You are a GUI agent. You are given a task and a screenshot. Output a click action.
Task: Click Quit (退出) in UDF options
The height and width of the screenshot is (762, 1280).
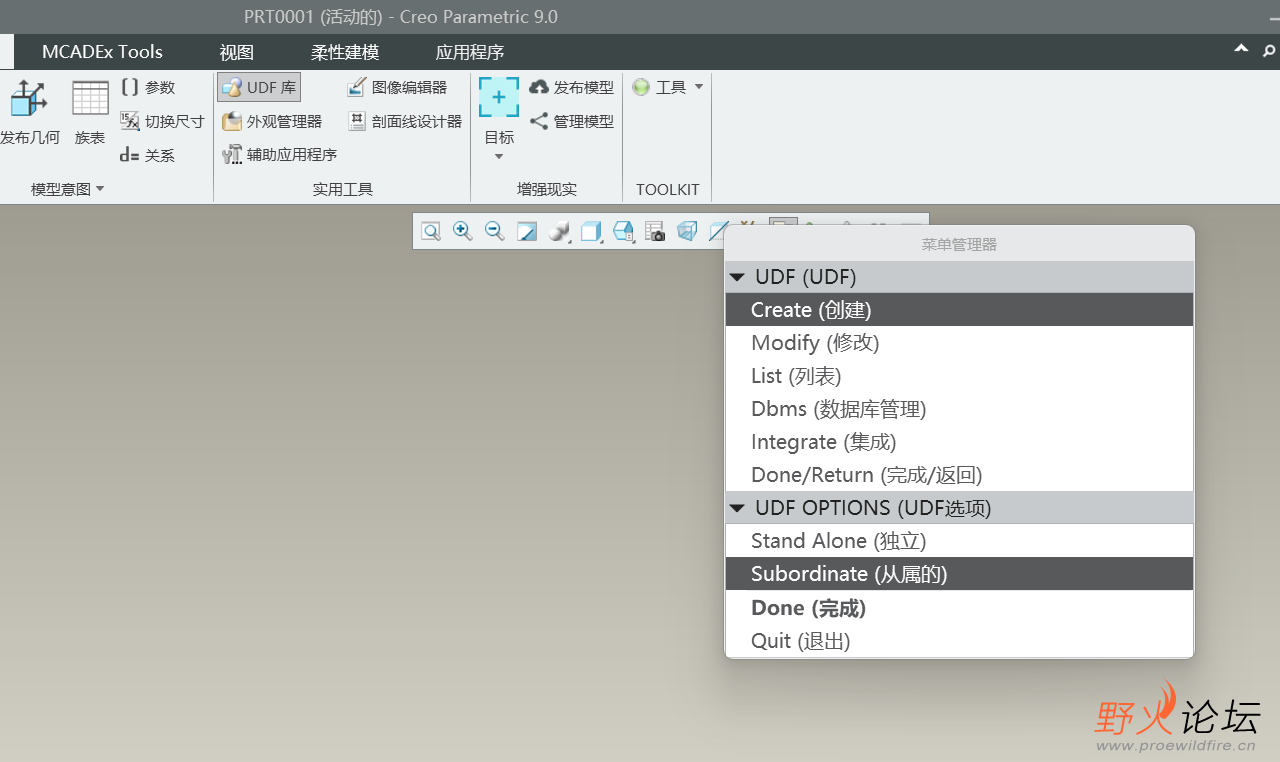pos(960,641)
